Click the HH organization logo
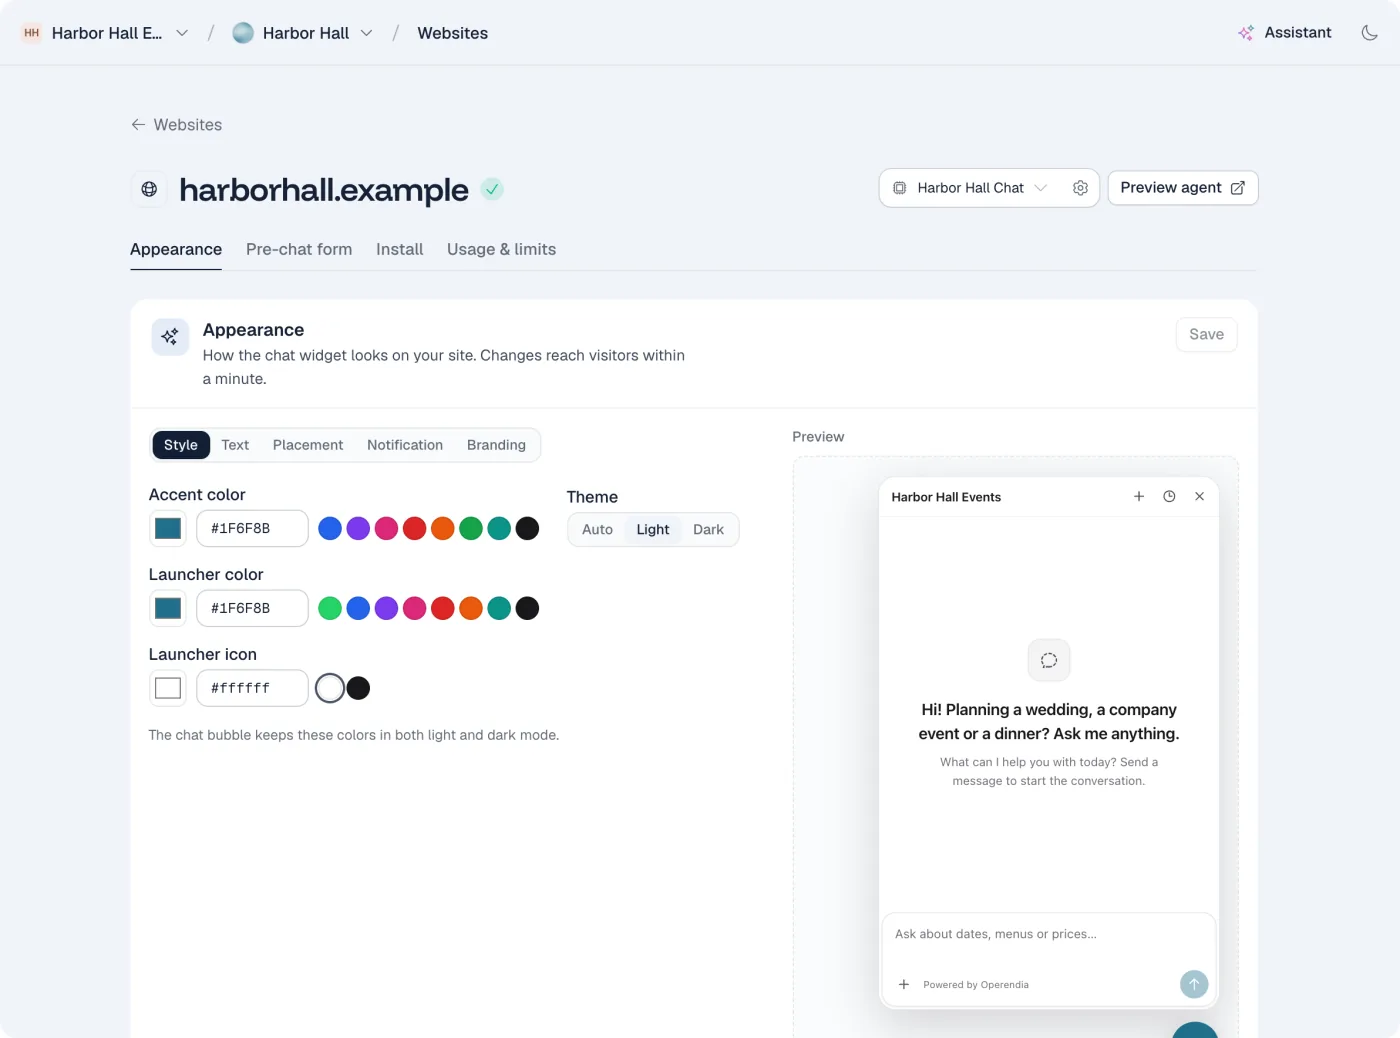 point(32,33)
